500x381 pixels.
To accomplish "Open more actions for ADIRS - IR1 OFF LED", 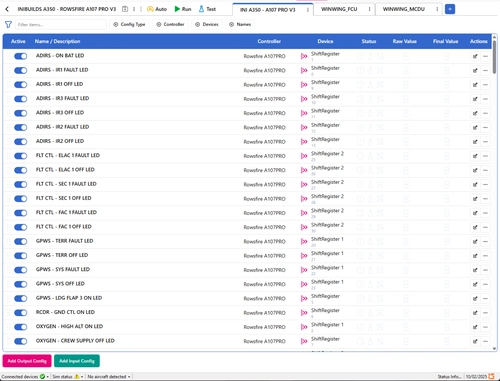I will (485, 85).
